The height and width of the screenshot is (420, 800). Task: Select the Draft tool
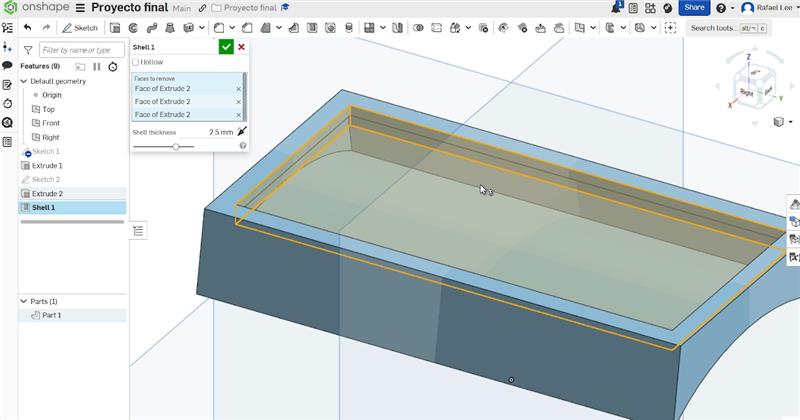[x=265, y=28]
